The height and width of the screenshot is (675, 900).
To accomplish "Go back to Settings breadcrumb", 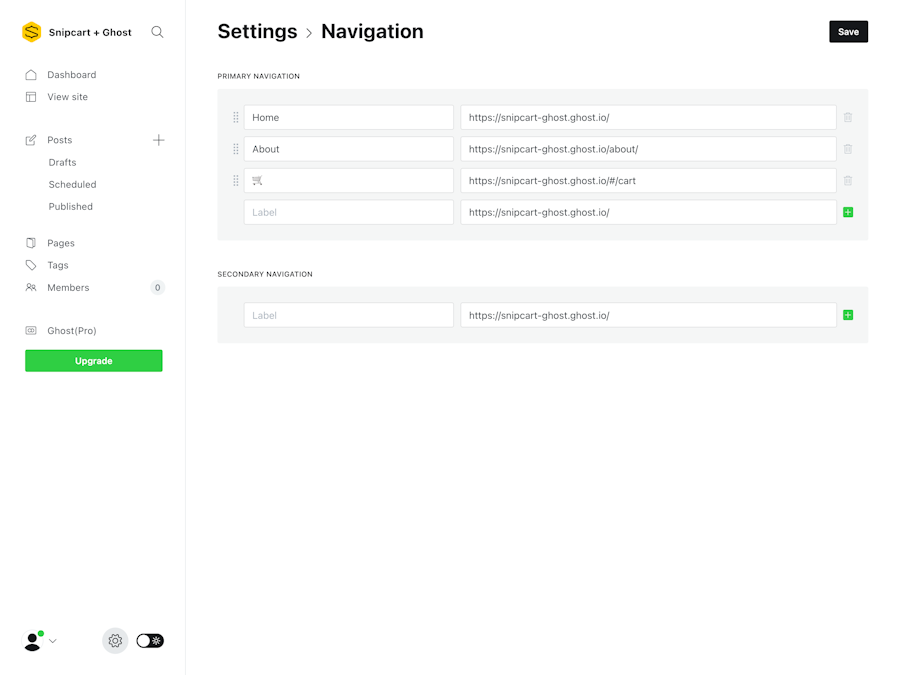I will click(x=257, y=32).
